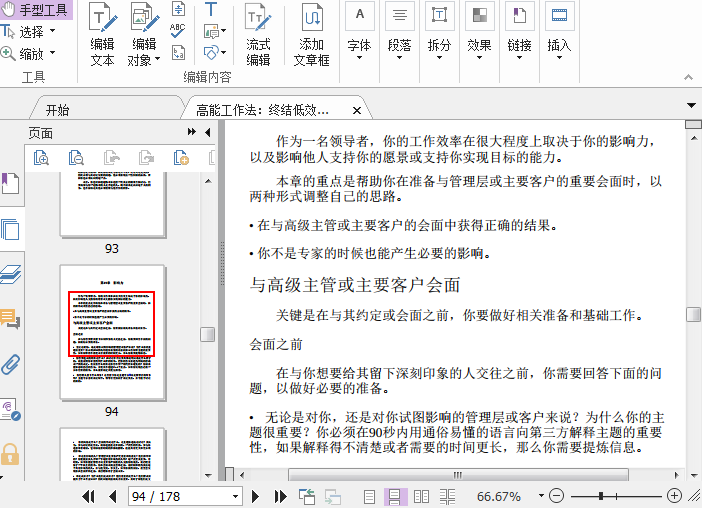Open the Comments side panel
Screen dimensions: 702x508
(x=10, y=319)
